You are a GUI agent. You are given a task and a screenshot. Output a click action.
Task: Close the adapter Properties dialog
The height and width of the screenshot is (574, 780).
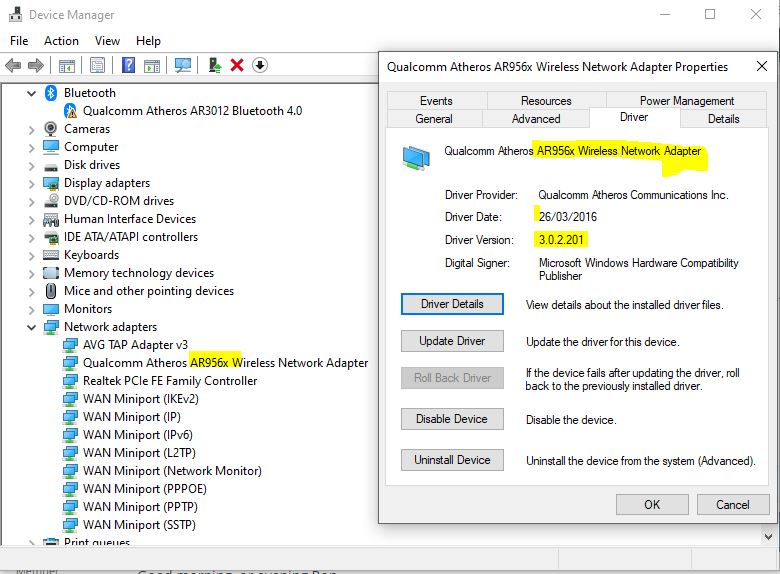pos(762,66)
